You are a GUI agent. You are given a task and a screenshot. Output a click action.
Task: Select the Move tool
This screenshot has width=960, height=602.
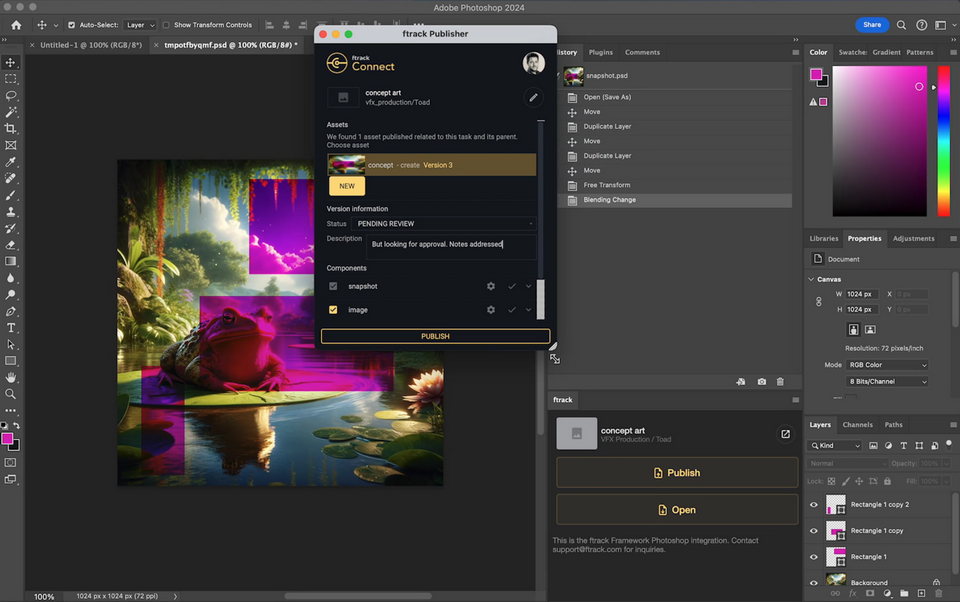[11, 62]
